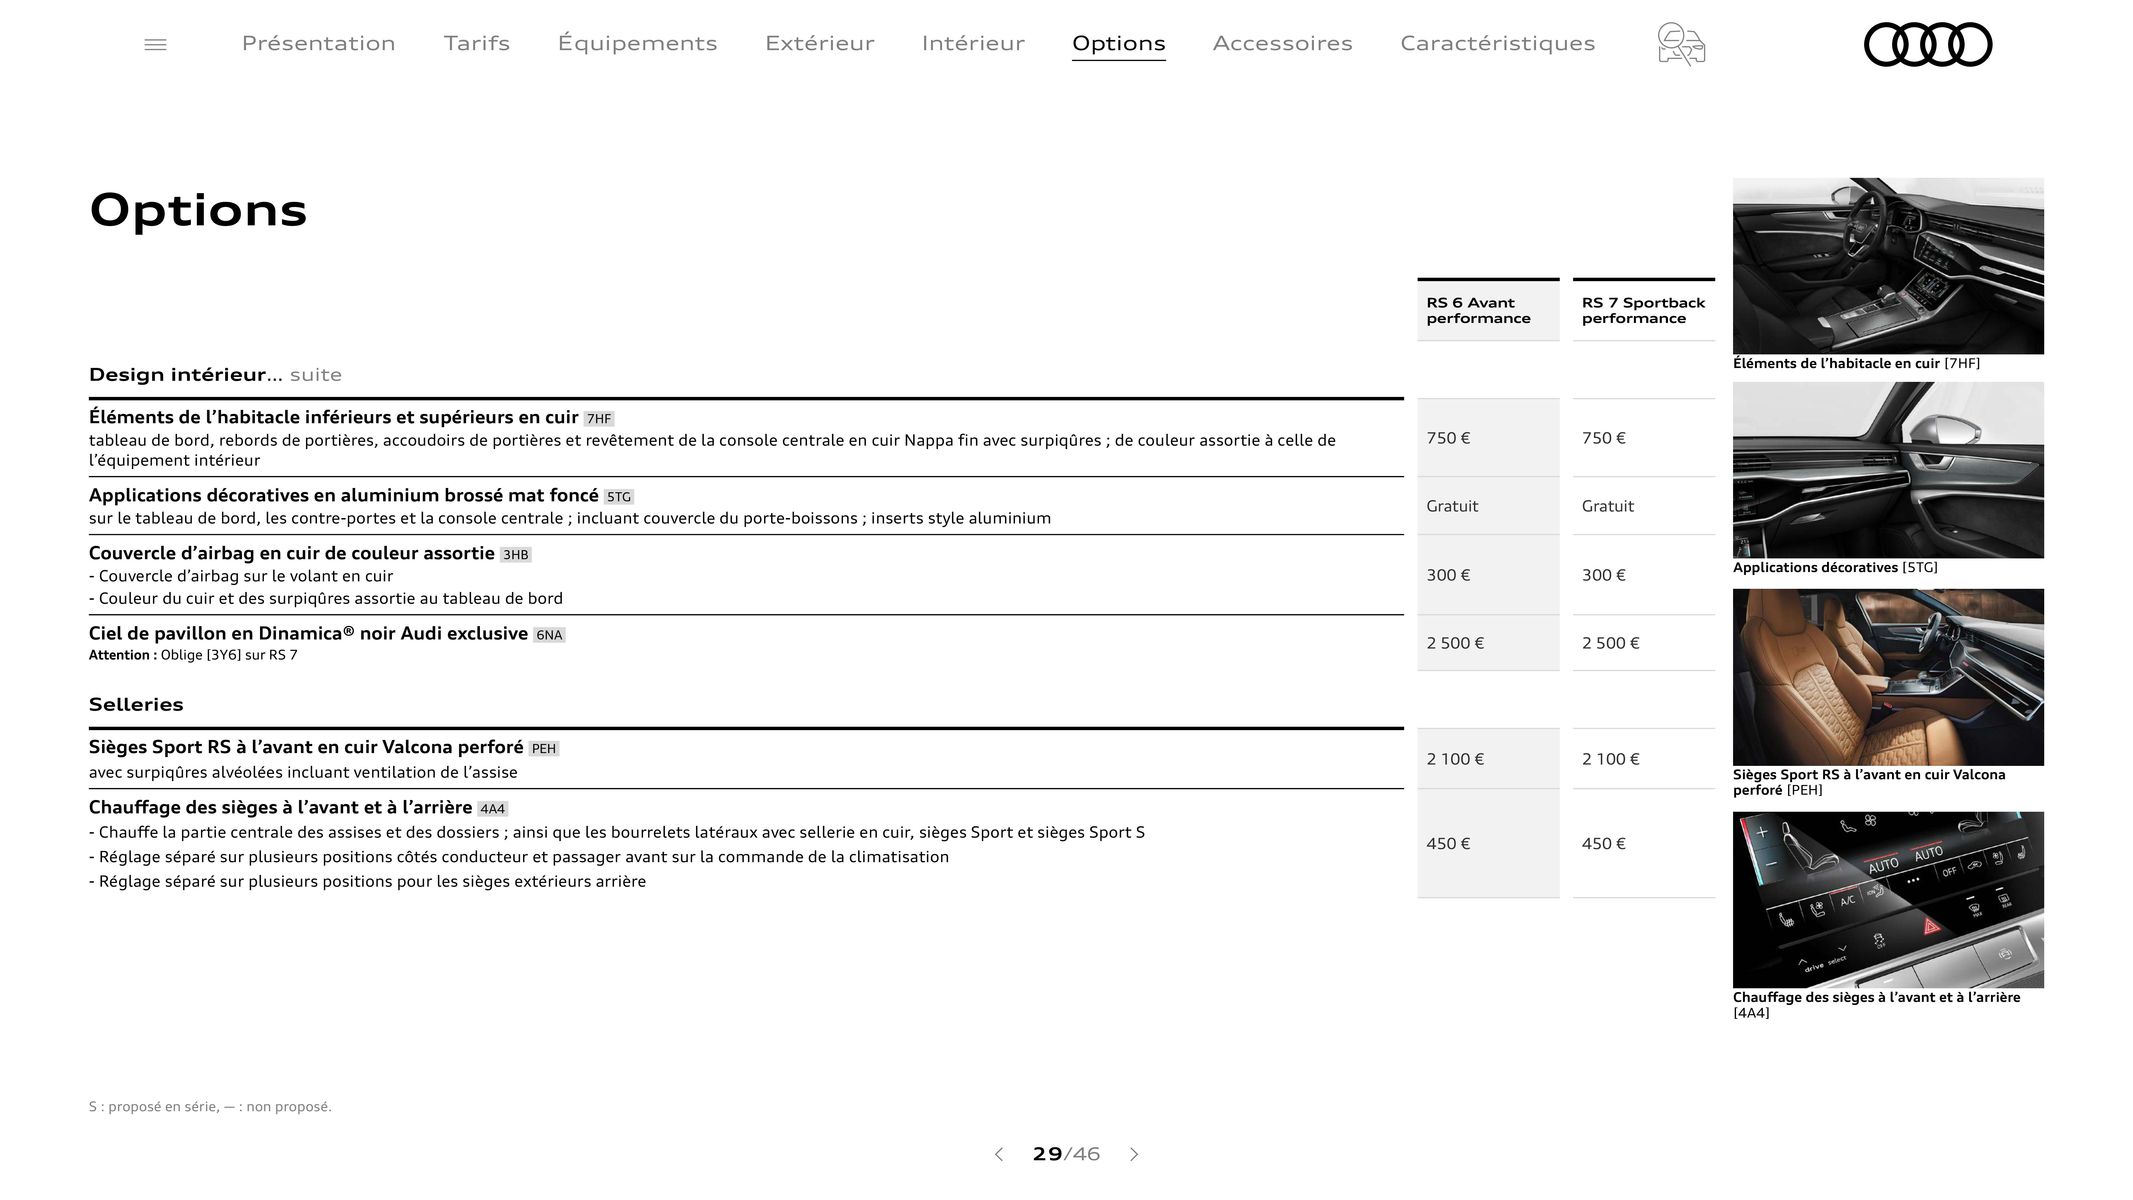
Task: Click Éléments de l'habitacle en cuir [7HF] caption
Action: [1856, 364]
